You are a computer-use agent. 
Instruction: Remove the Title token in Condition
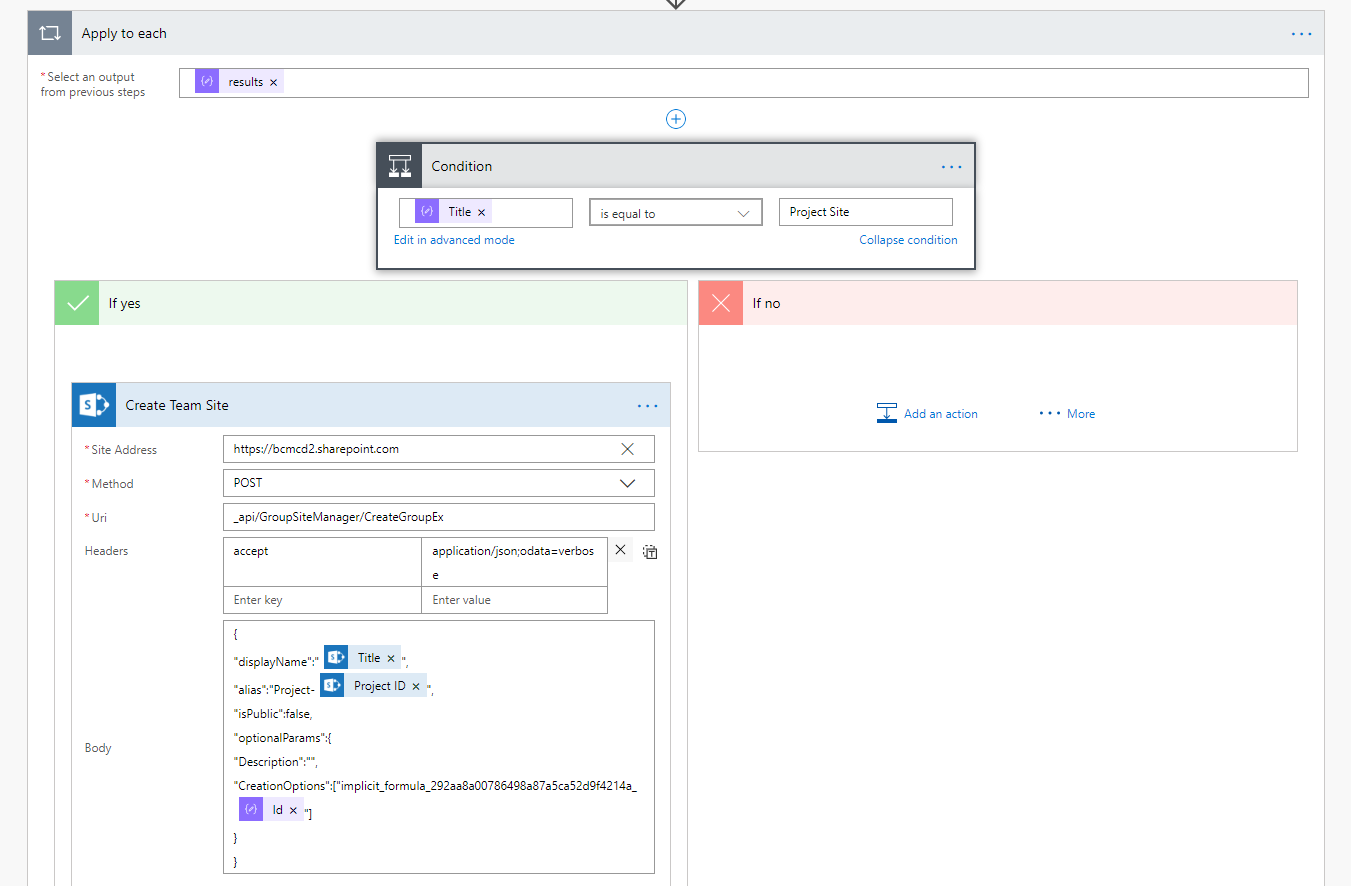481,213
